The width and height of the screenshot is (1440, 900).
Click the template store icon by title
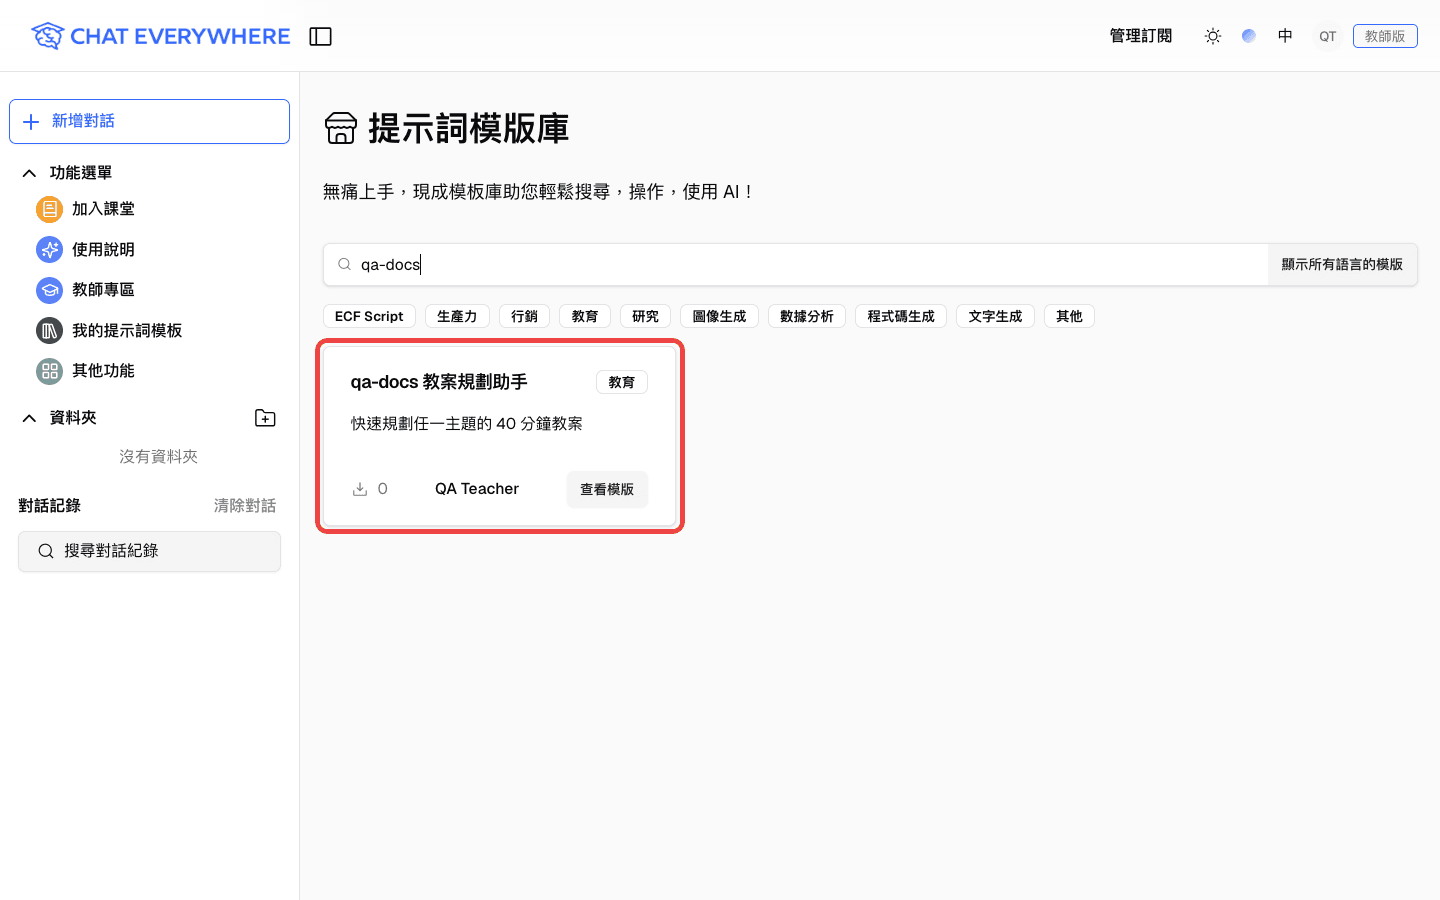pos(341,128)
